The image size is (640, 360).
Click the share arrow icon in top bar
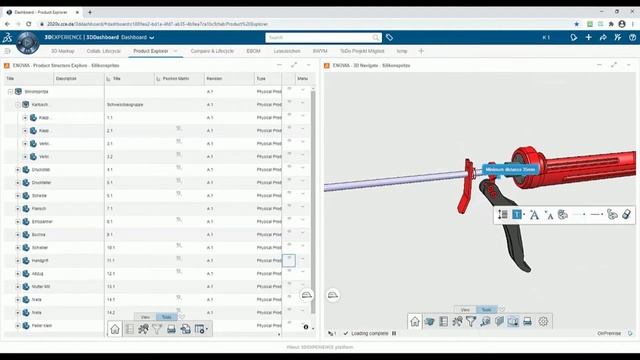point(603,38)
